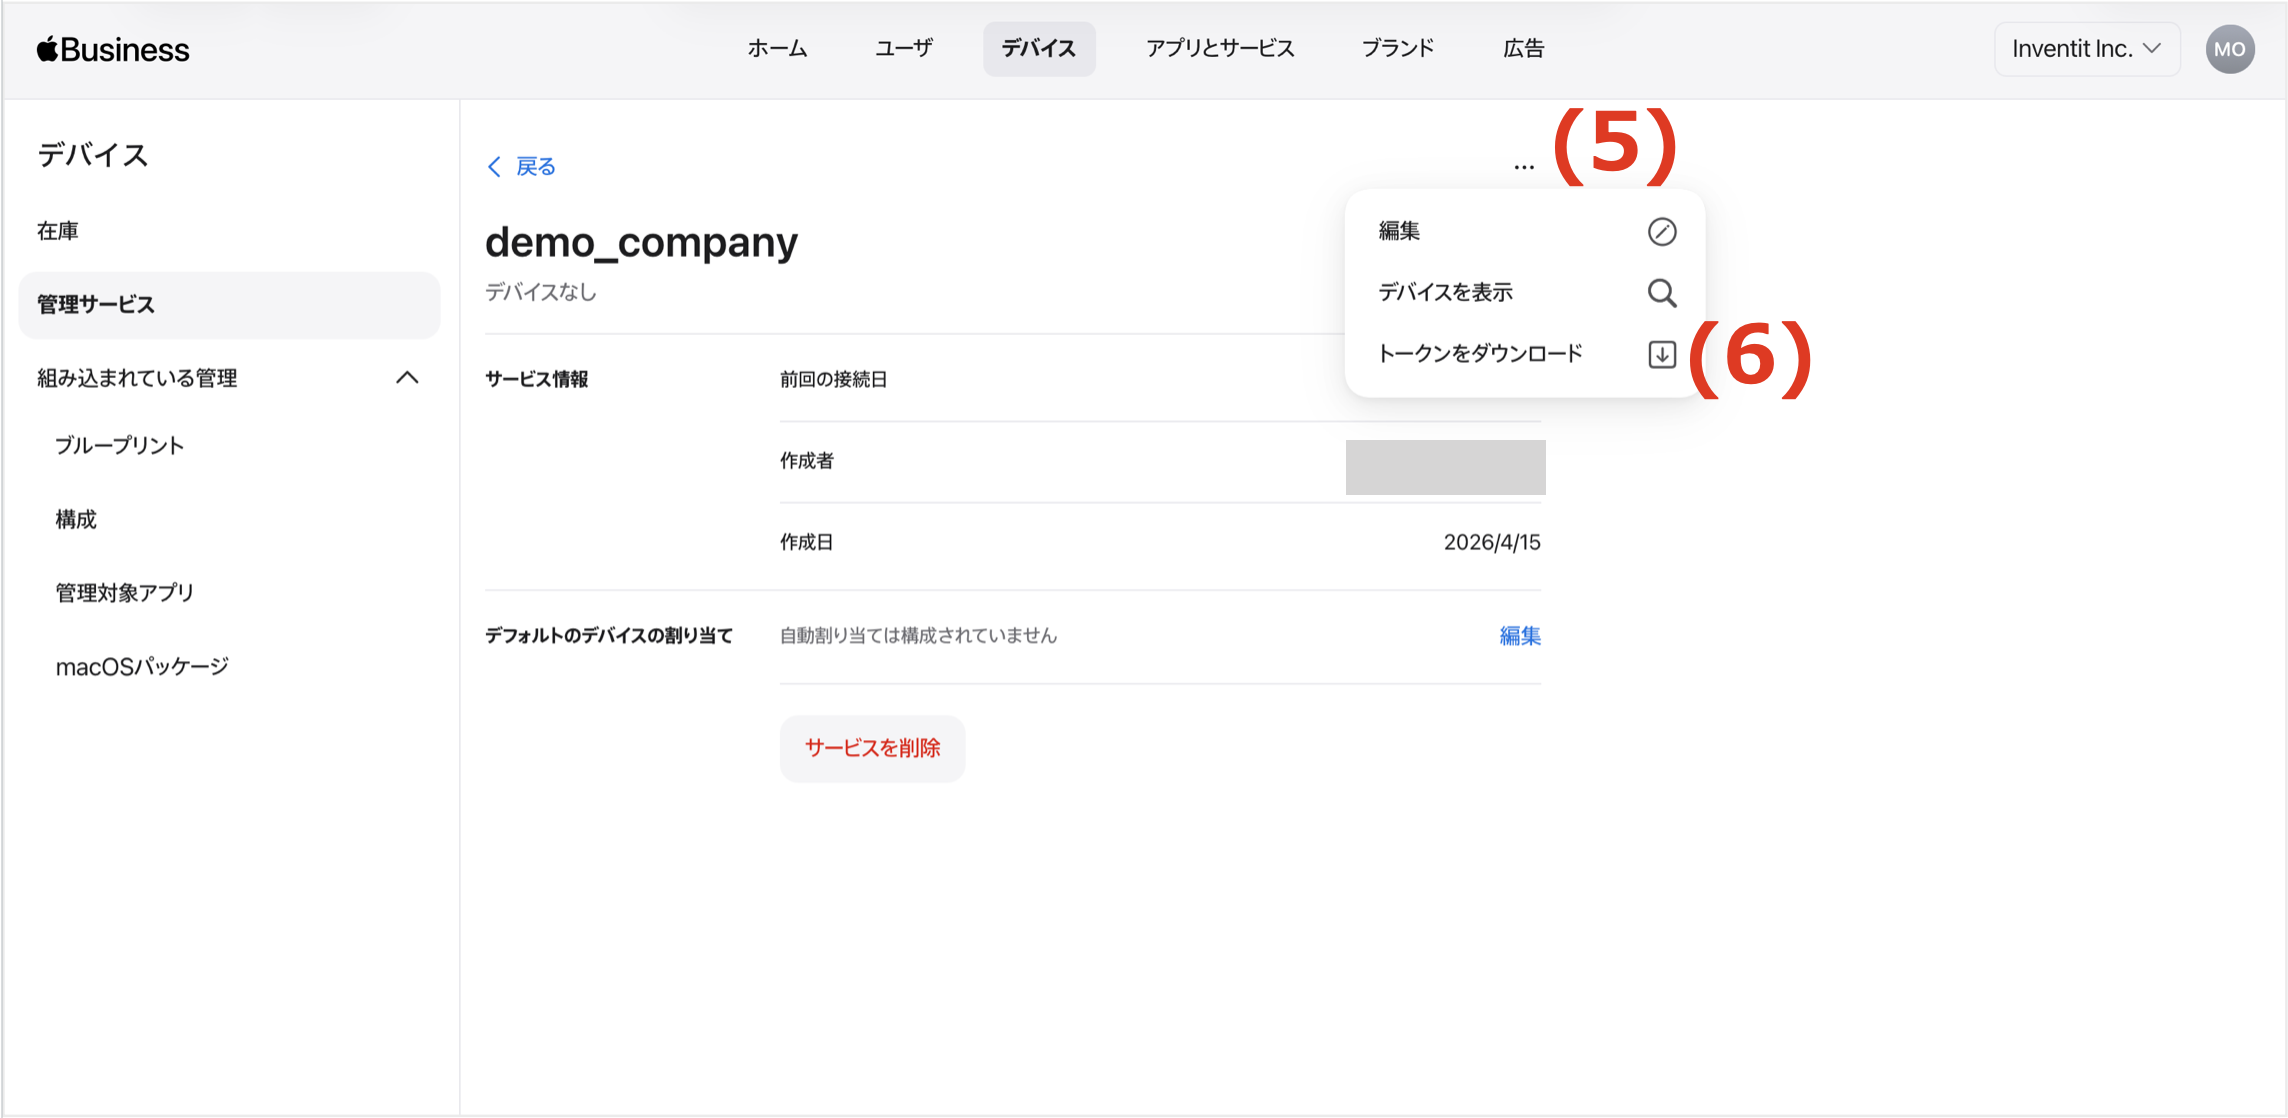Click the 作成日 row label
The image size is (2288, 1118).
[807, 542]
